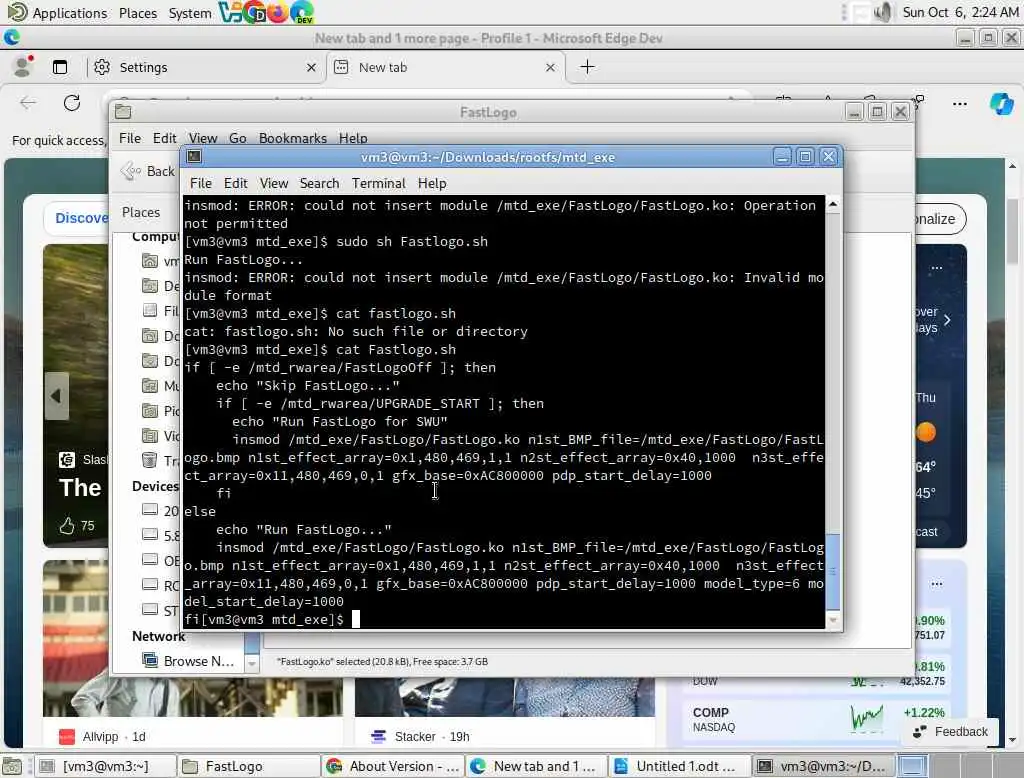Close the Settings tab in Edge

(x=312, y=67)
